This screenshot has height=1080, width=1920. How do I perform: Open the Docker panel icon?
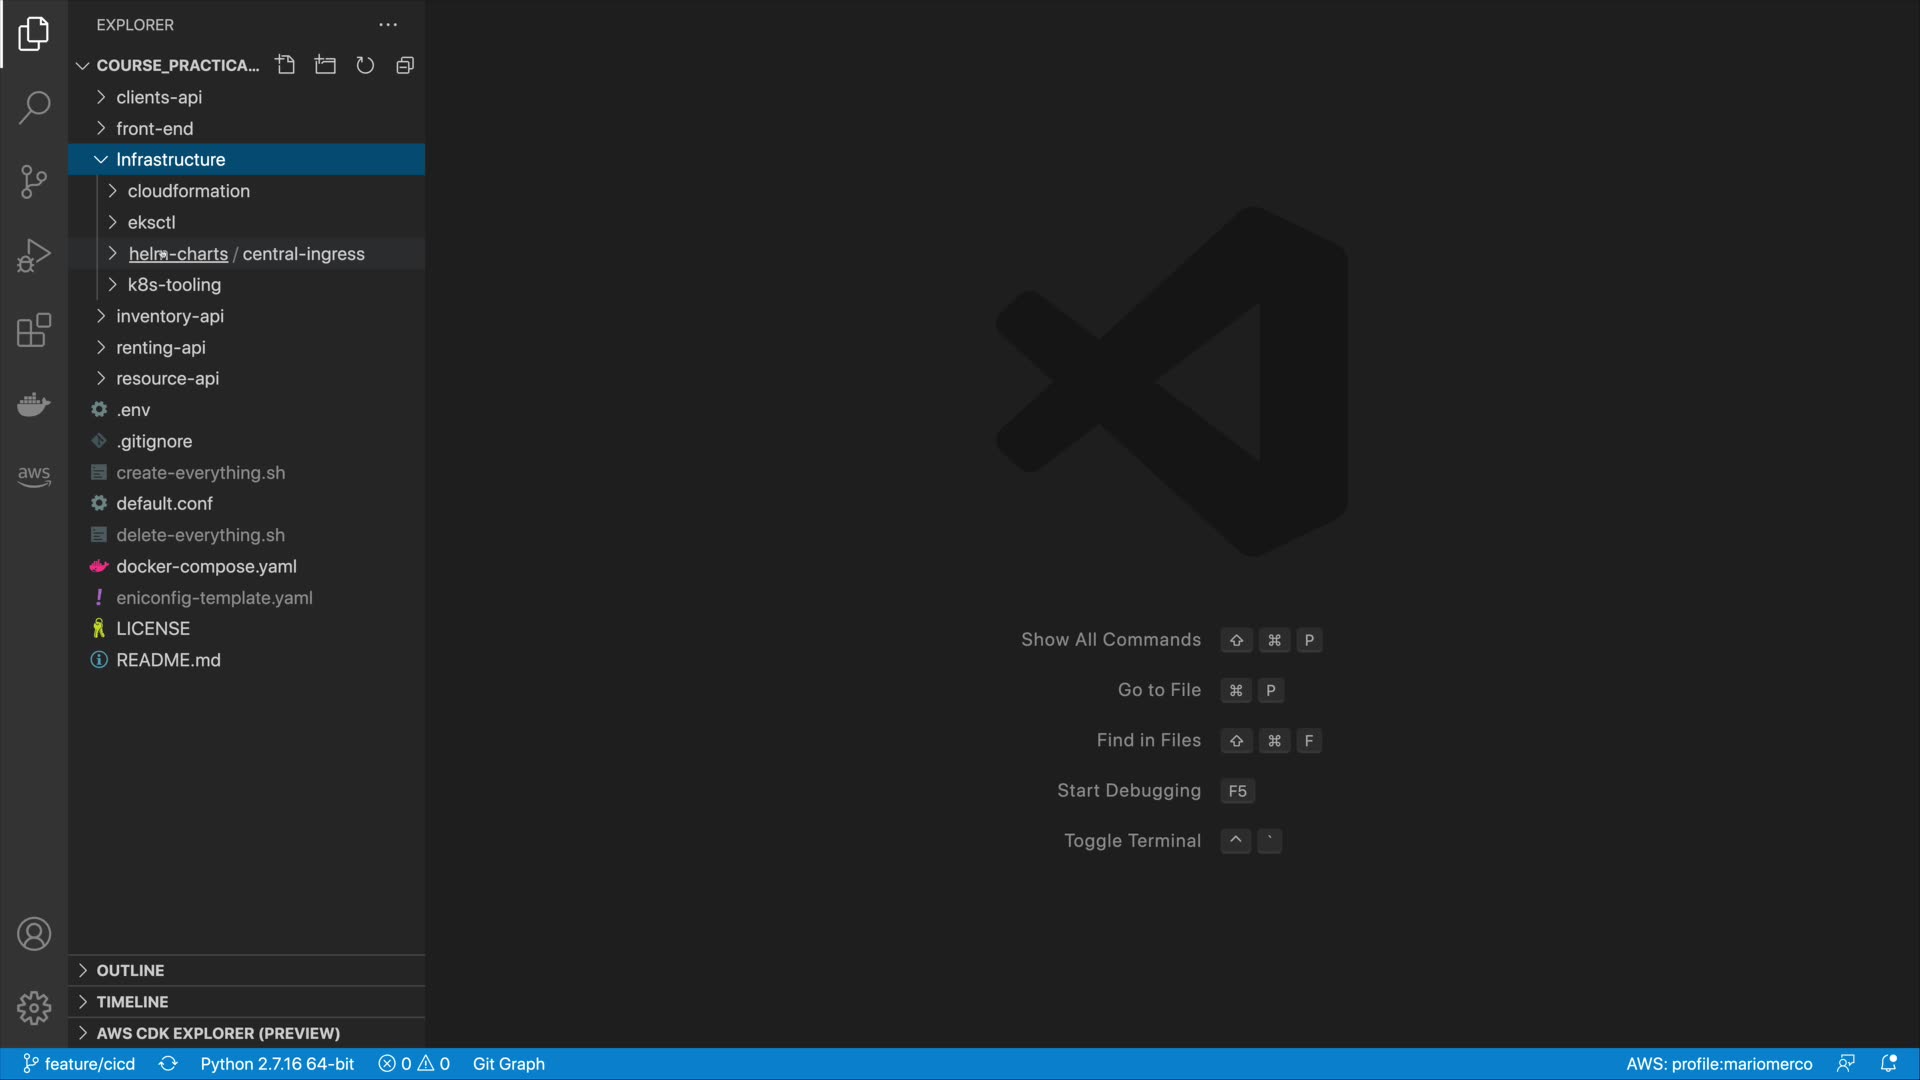[34, 404]
